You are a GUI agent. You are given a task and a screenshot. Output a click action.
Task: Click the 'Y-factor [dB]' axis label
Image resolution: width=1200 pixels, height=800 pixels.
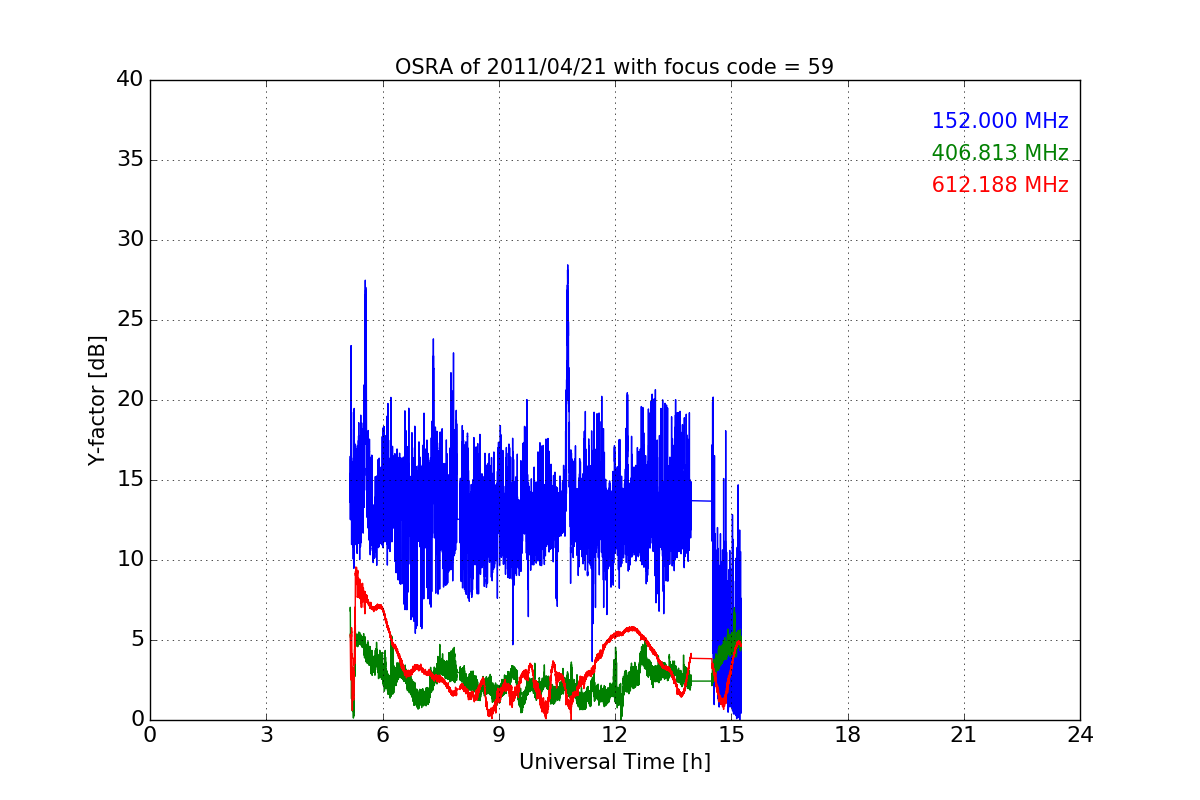point(97,400)
